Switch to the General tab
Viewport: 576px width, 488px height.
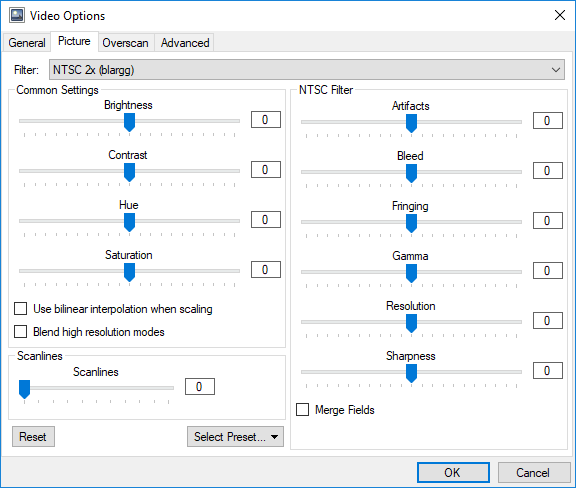coord(27,43)
